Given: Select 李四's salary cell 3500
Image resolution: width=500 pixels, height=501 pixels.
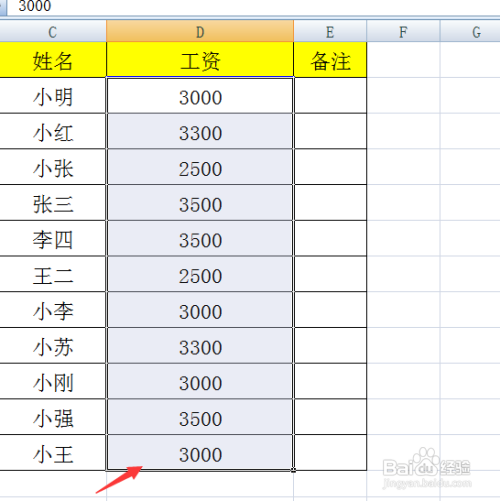Looking at the screenshot, I should coord(200,238).
